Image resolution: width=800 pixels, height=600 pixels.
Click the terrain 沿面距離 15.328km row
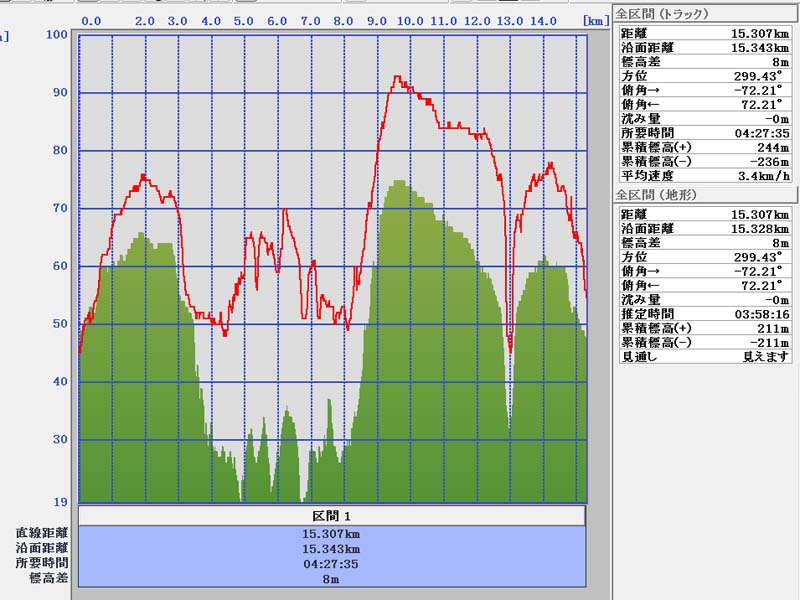pyautogui.click(x=704, y=228)
